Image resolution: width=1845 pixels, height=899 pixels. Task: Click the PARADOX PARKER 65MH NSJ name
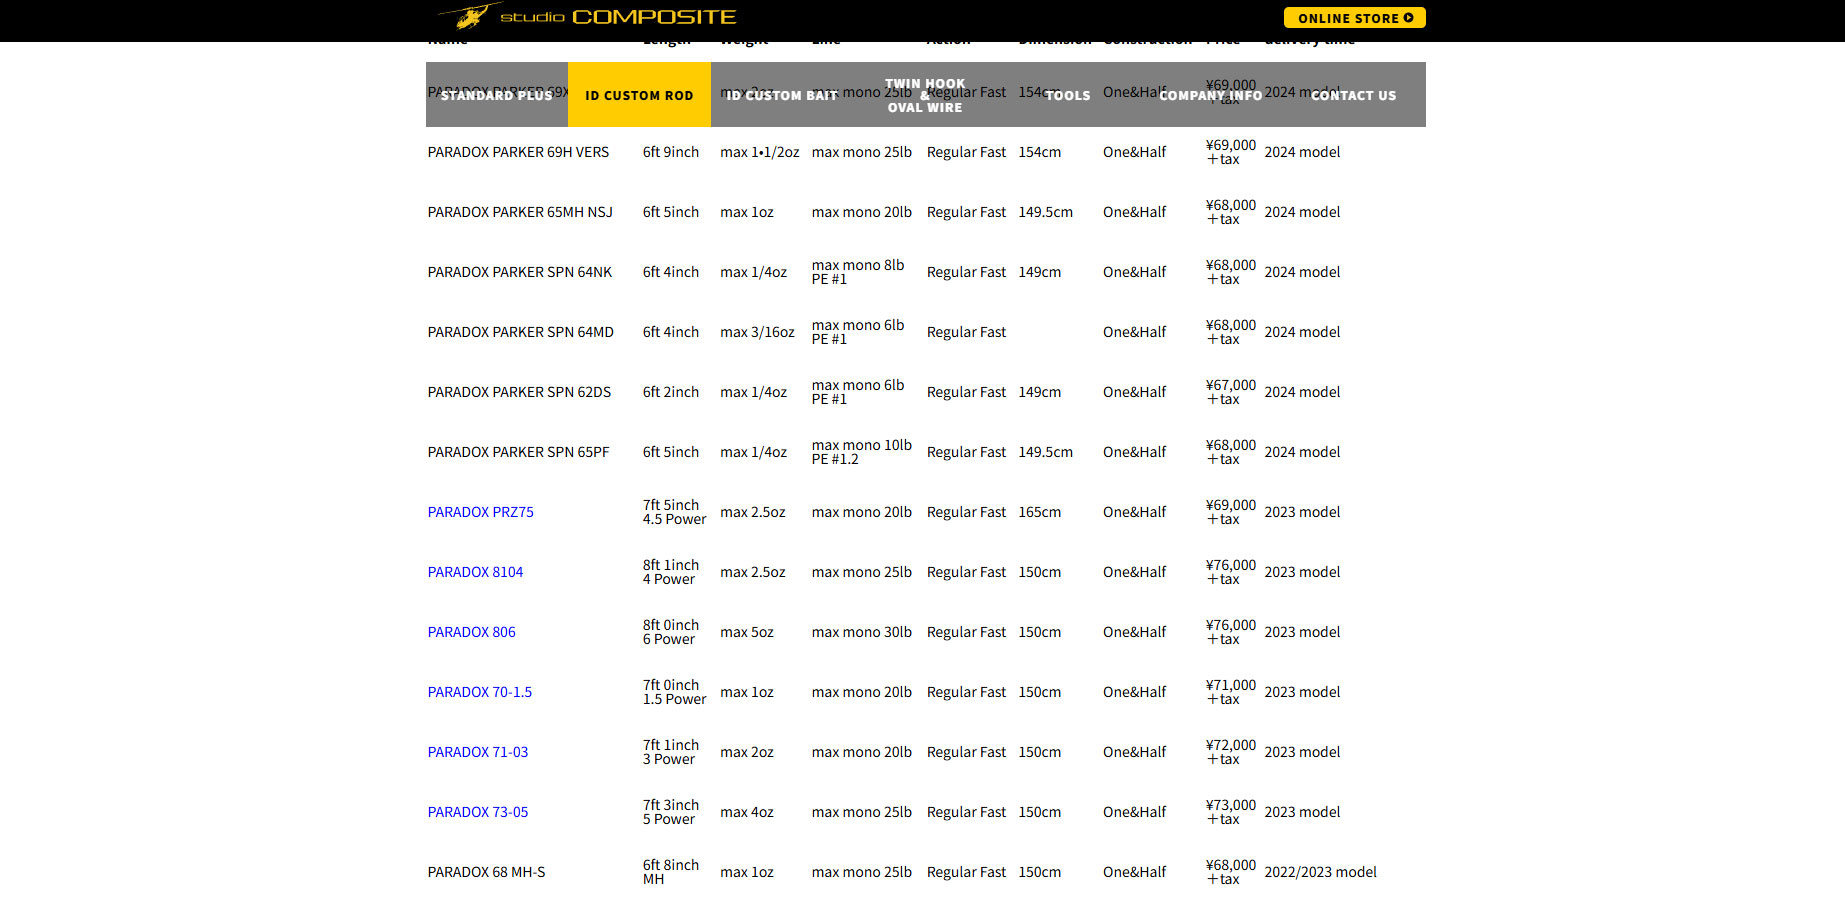pyautogui.click(x=520, y=212)
